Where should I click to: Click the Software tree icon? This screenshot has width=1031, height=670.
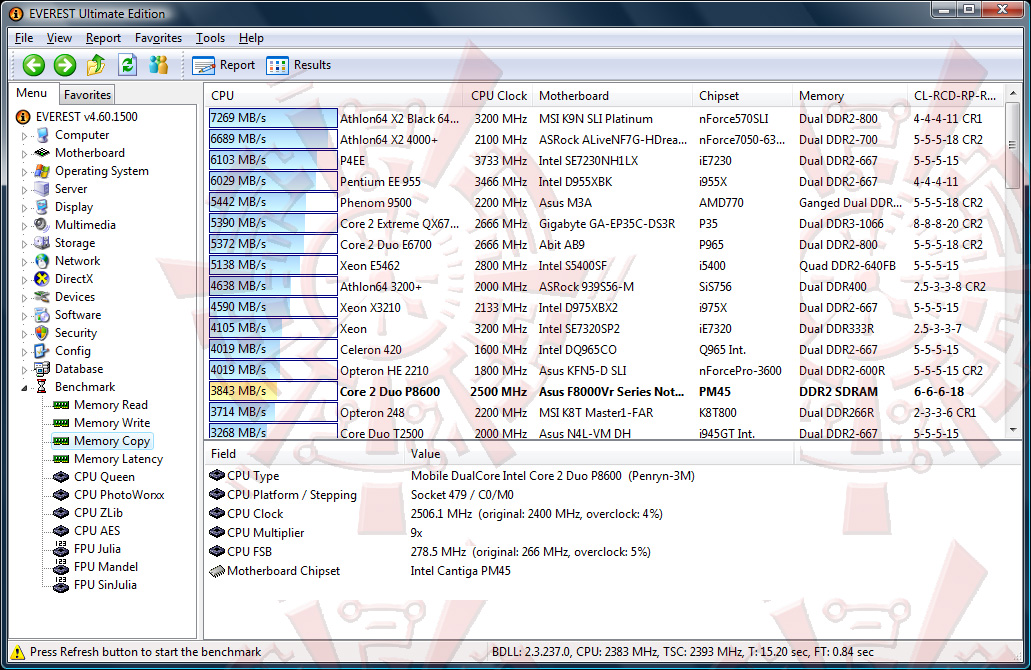(x=42, y=315)
